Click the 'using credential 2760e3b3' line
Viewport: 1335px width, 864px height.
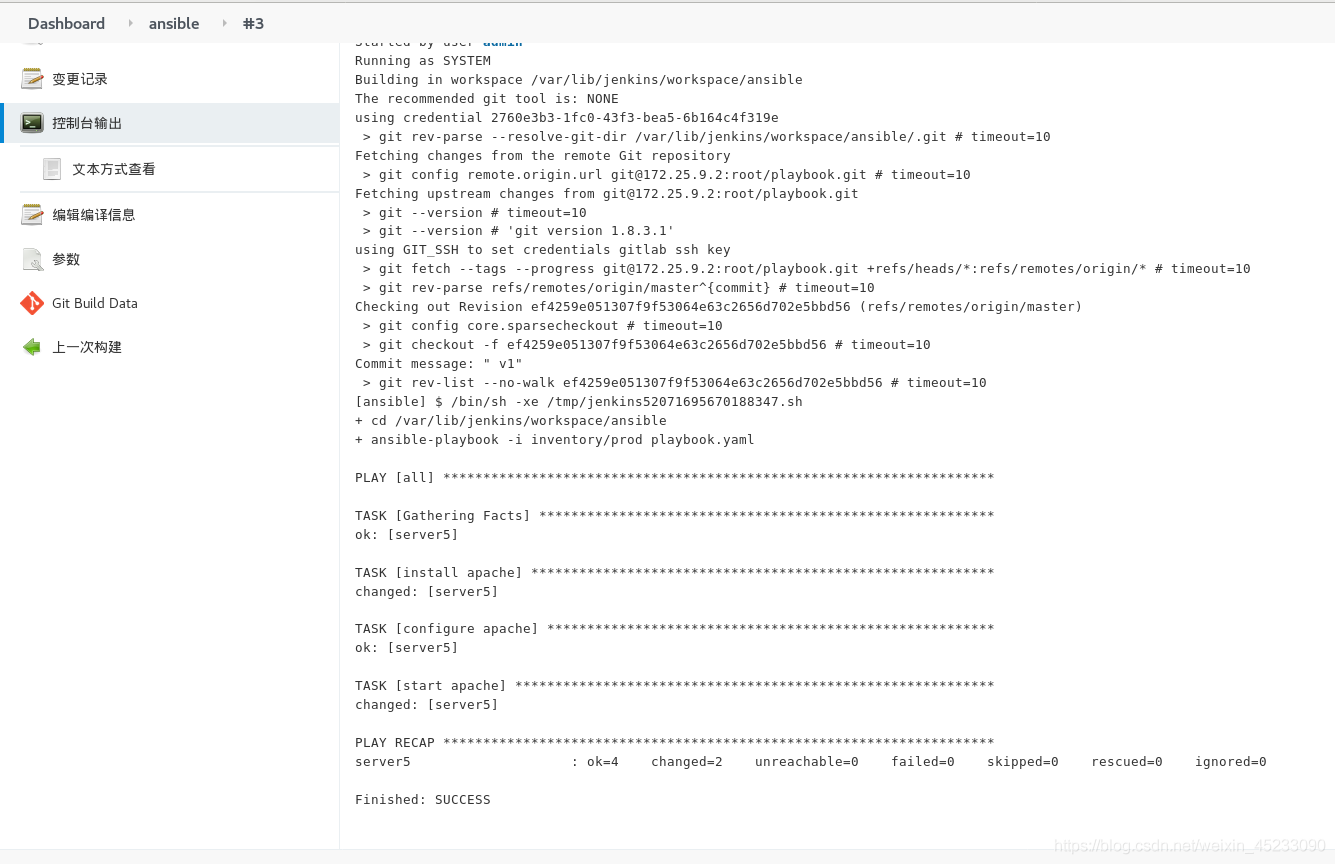click(x=567, y=118)
